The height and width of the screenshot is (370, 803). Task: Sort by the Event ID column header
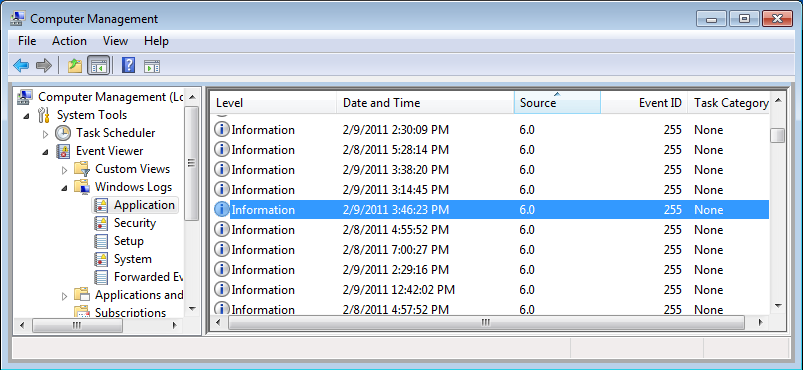(644, 102)
